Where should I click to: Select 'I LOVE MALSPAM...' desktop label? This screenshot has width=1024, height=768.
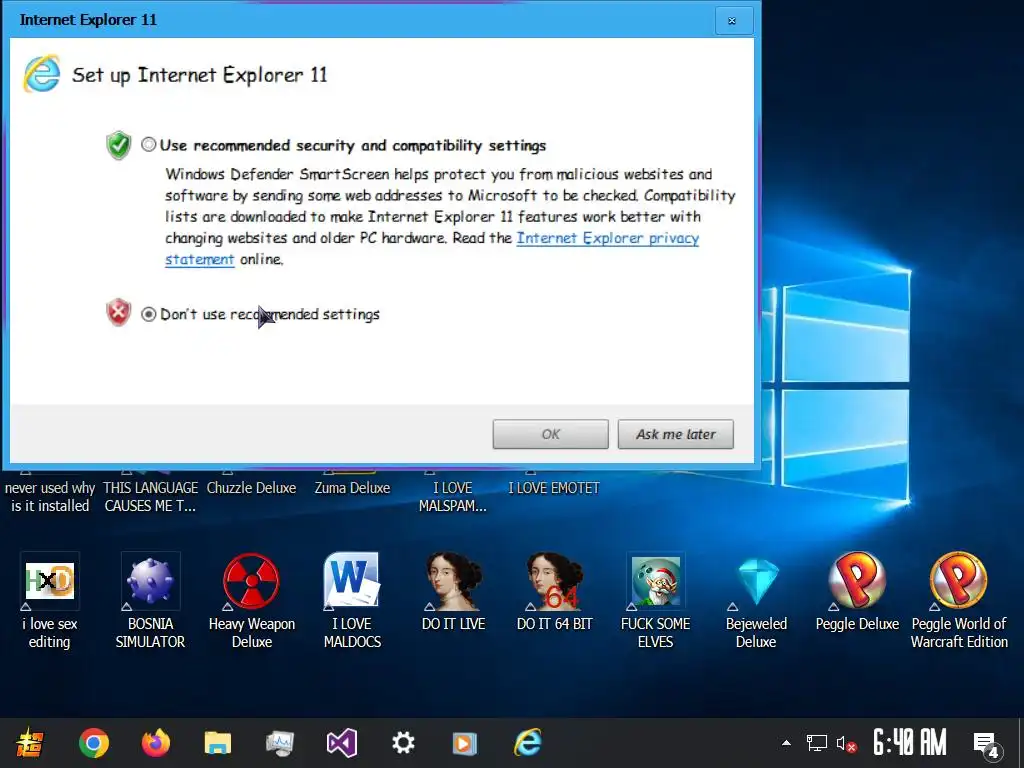coord(453,497)
